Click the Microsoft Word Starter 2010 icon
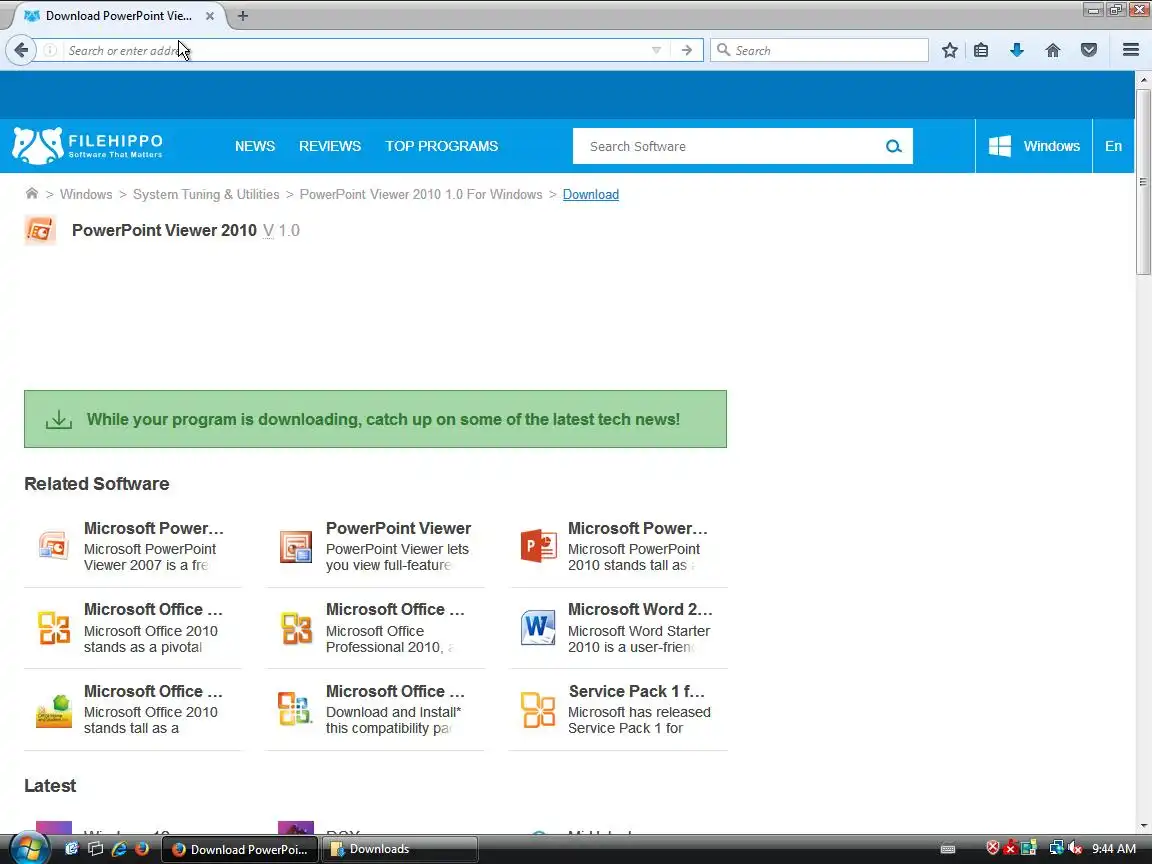The width and height of the screenshot is (1152, 864). 538,628
